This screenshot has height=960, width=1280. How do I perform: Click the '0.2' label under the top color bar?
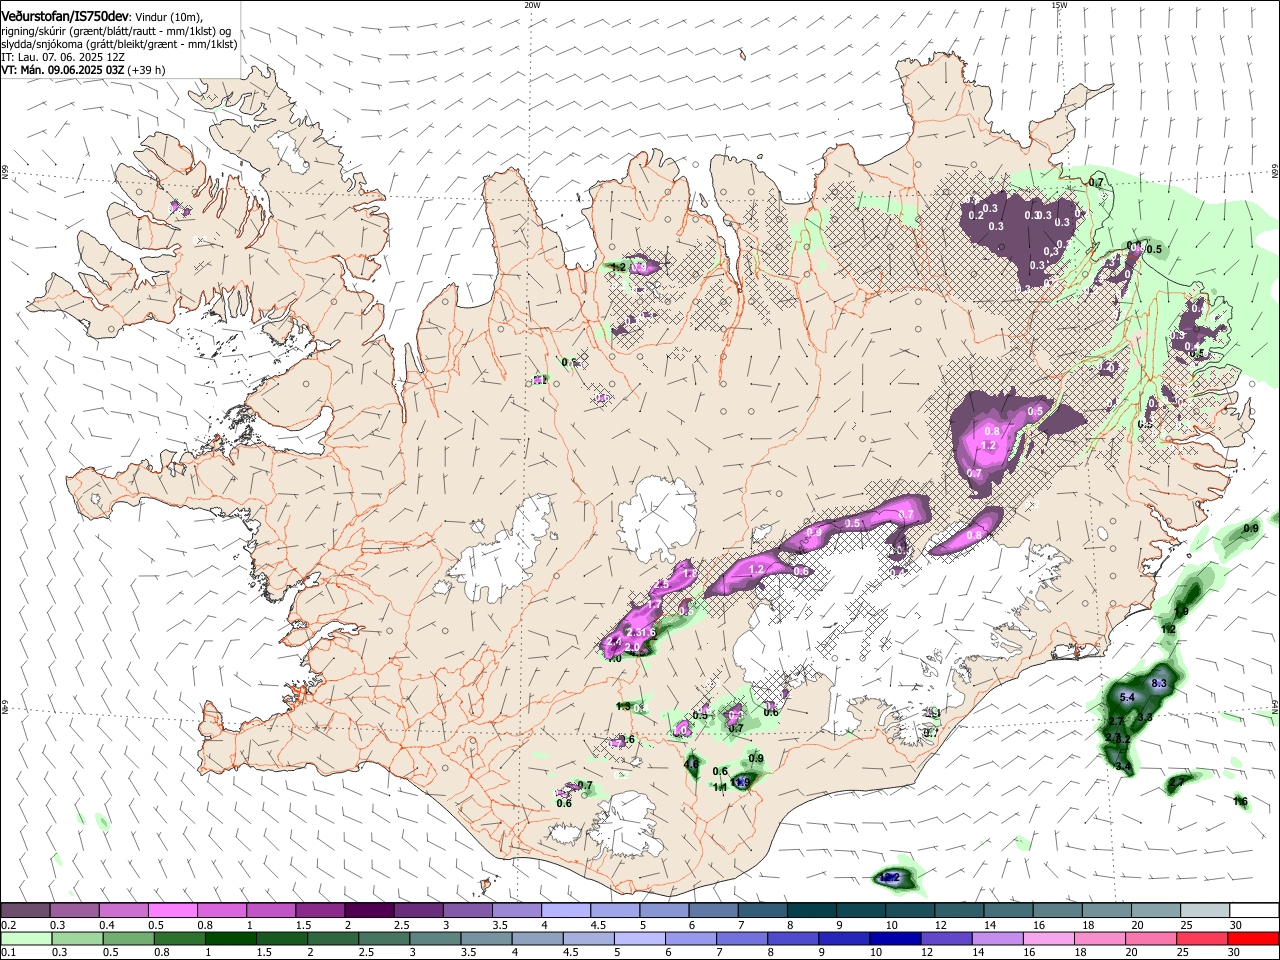click(8, 925)
